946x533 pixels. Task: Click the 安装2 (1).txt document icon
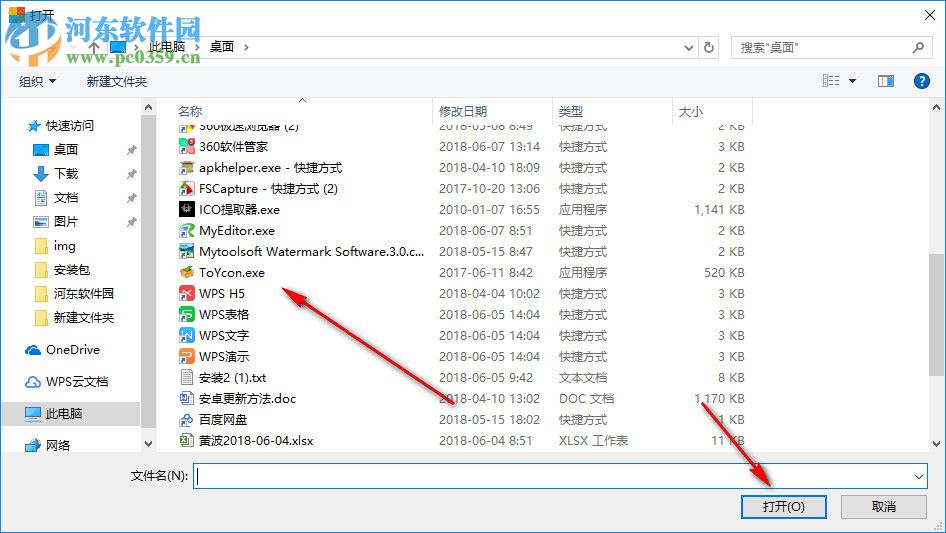click(186, 377)
